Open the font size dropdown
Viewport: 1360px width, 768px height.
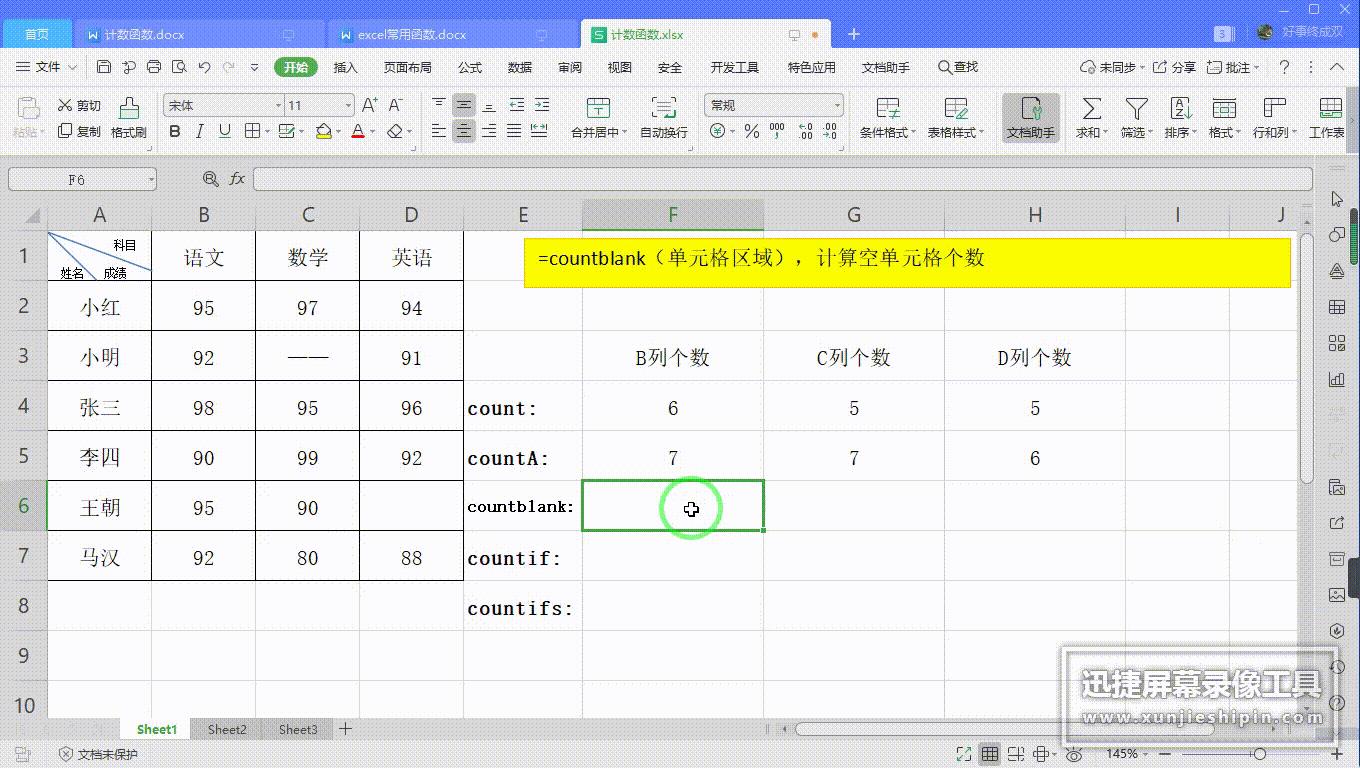pos(348,105)
